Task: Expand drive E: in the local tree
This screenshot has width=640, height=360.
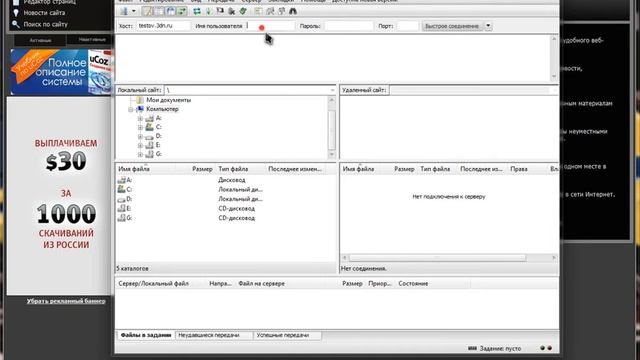Action: pos(140,145)
